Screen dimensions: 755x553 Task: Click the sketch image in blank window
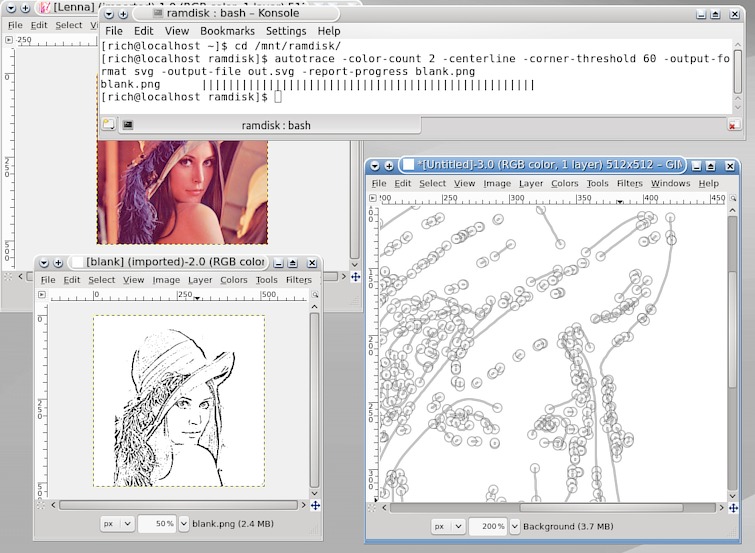point(179,401)
